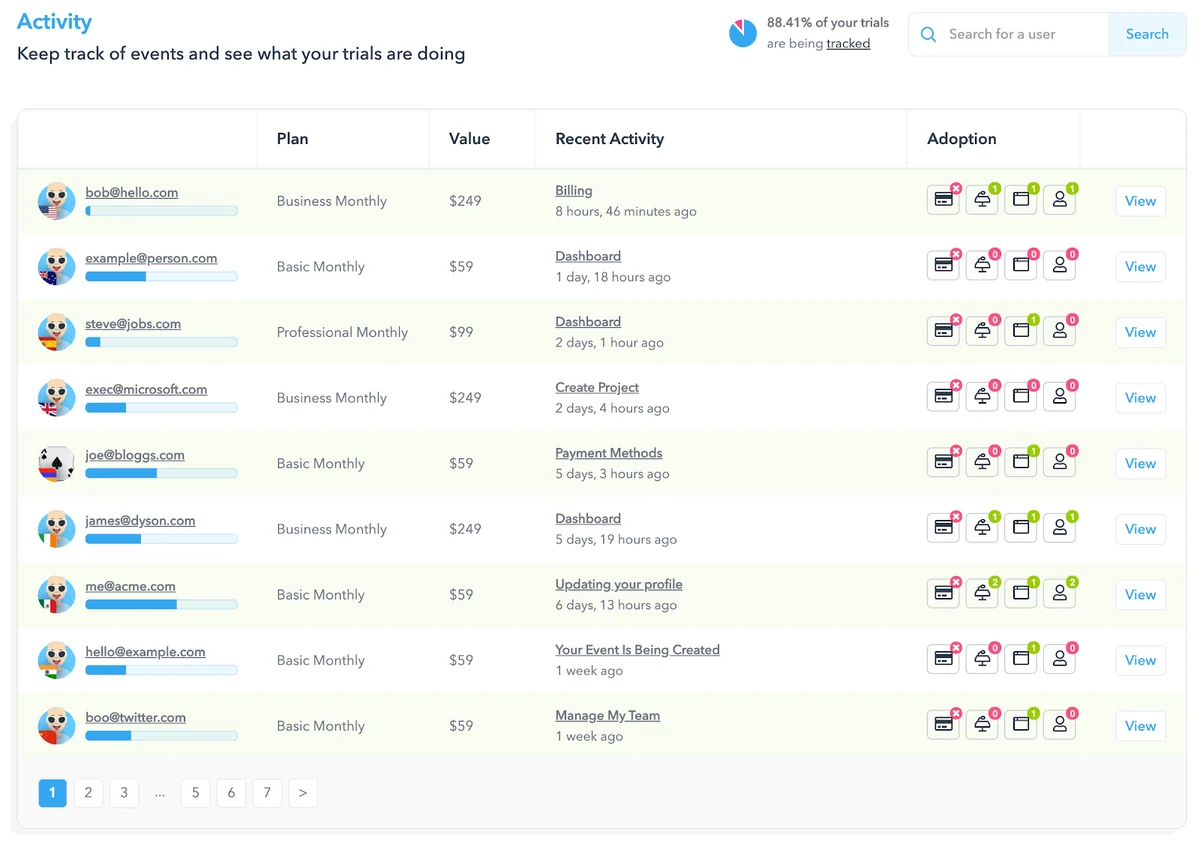
Task: Jump to page 7 in pagination
Action: 267,793
